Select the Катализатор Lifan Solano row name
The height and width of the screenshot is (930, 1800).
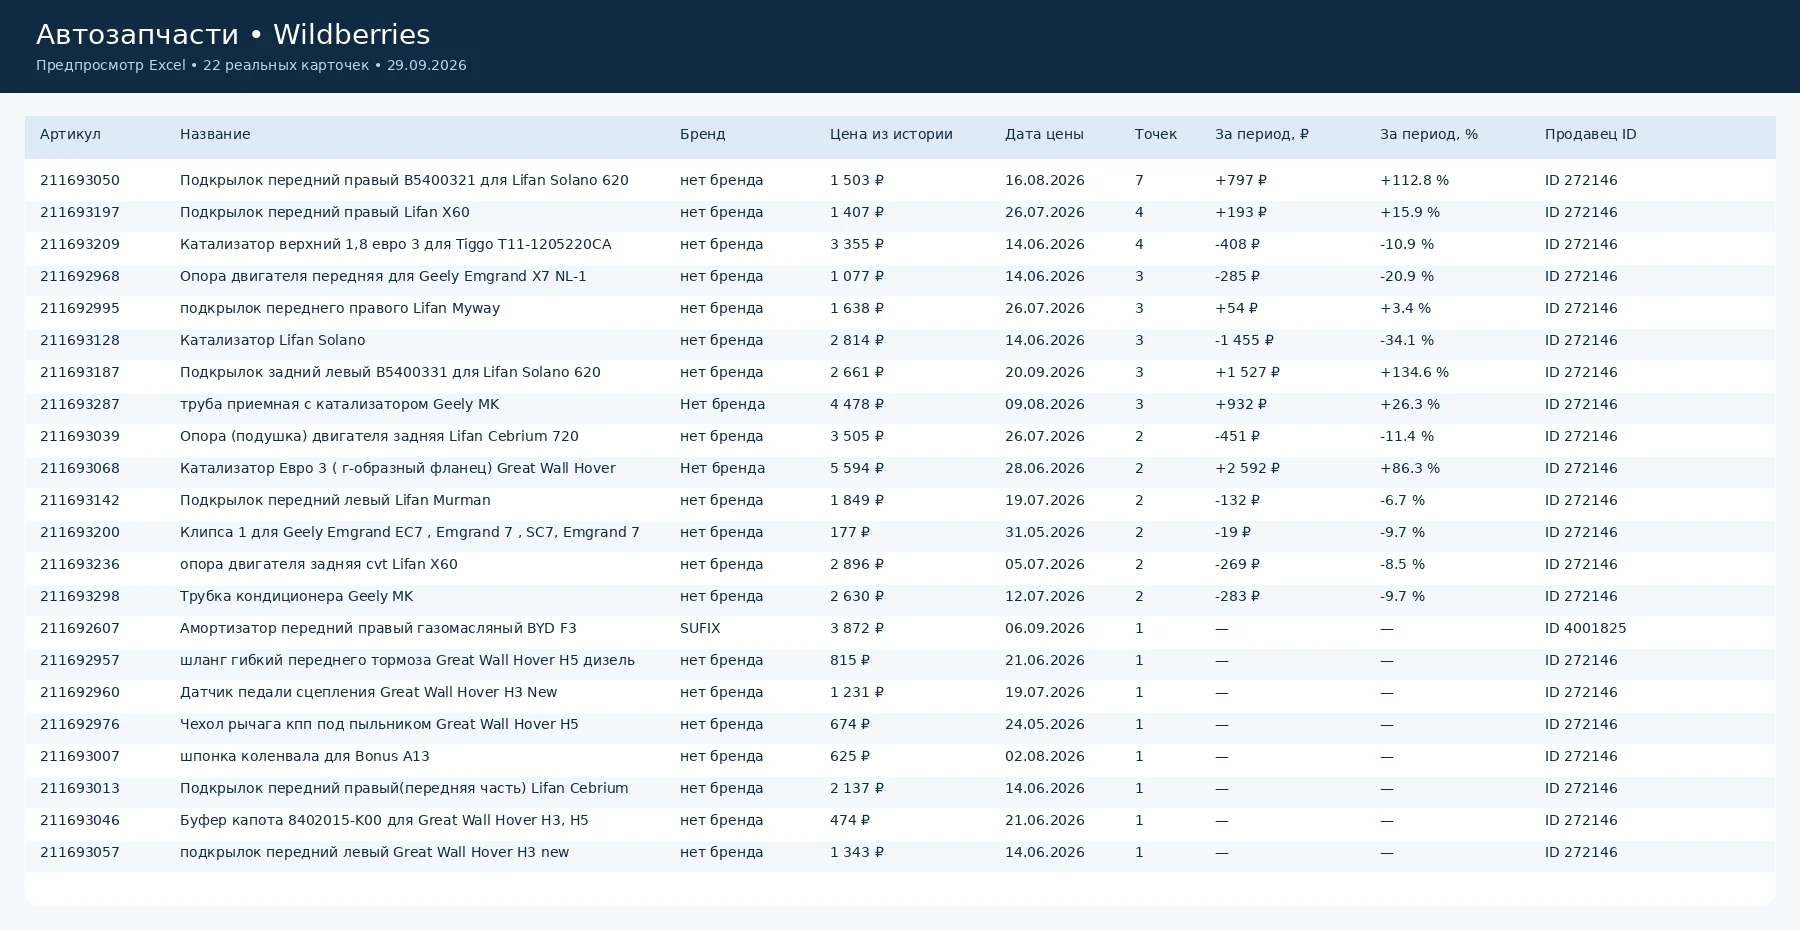[272, 340]
